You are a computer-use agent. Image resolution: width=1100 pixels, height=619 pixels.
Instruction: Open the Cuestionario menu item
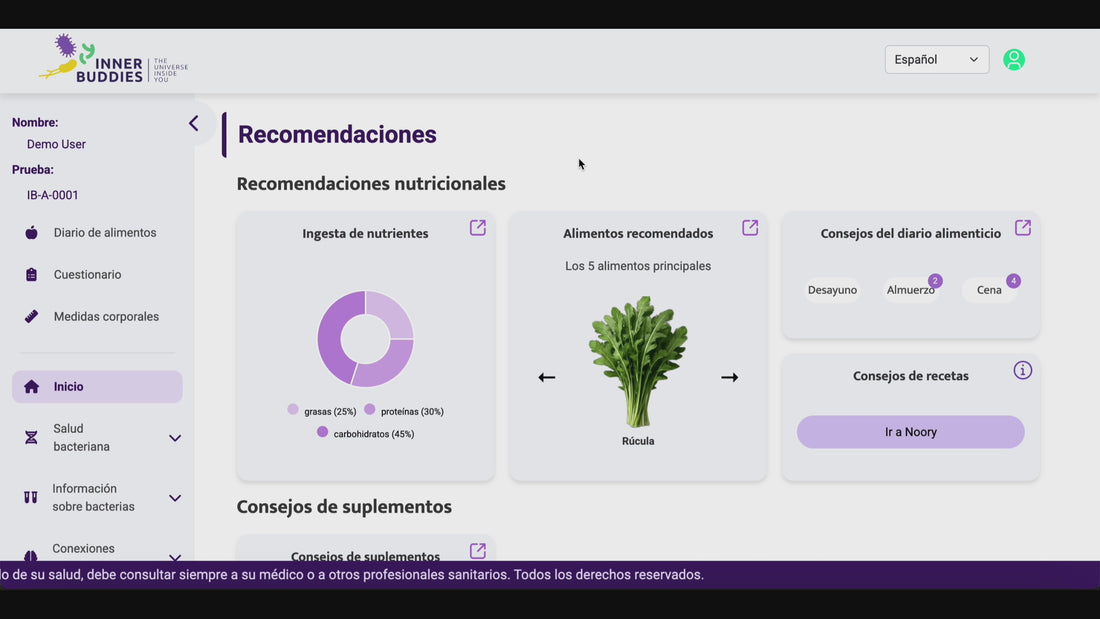(x=87, y=275)
